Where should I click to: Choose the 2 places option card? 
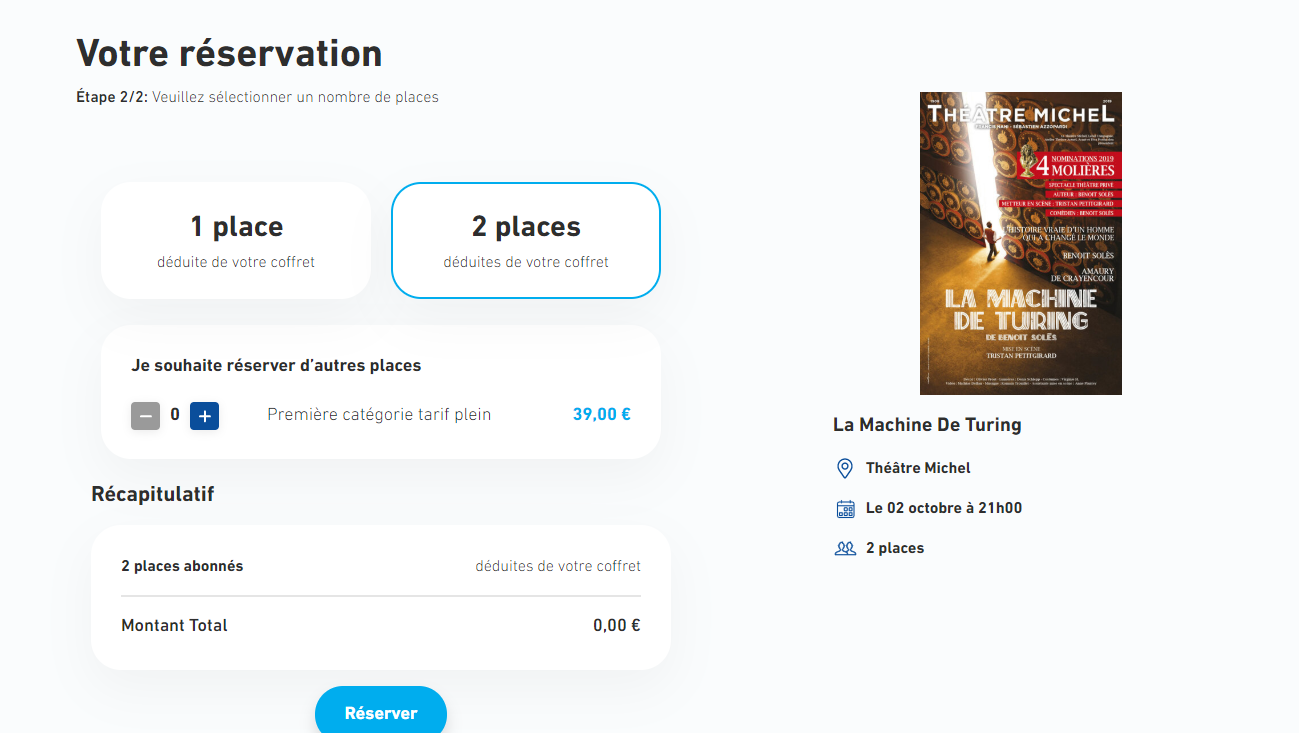[x=526, y=240]
